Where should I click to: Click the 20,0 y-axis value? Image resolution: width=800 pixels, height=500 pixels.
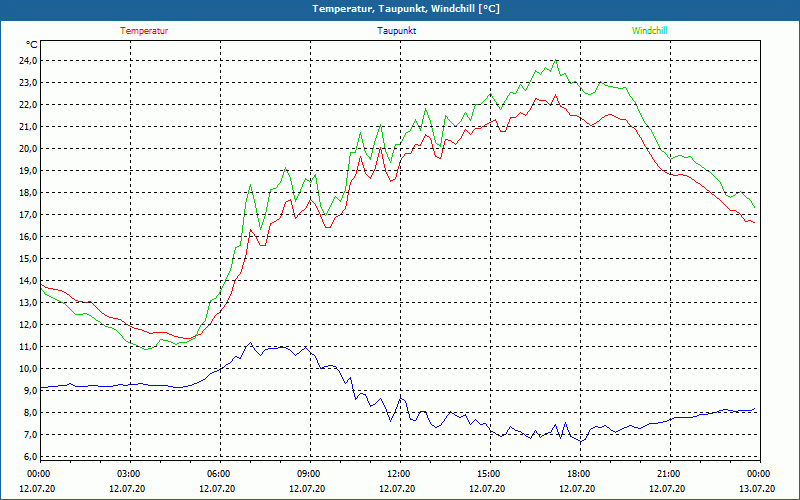click(28, 148)
